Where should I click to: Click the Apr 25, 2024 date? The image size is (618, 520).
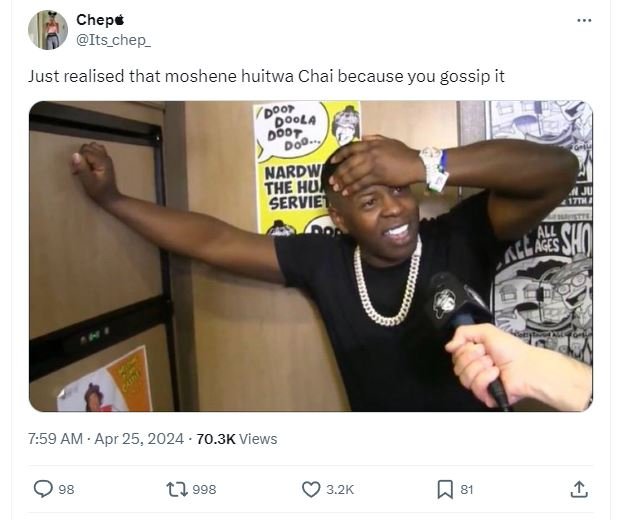tap(139, 439)
